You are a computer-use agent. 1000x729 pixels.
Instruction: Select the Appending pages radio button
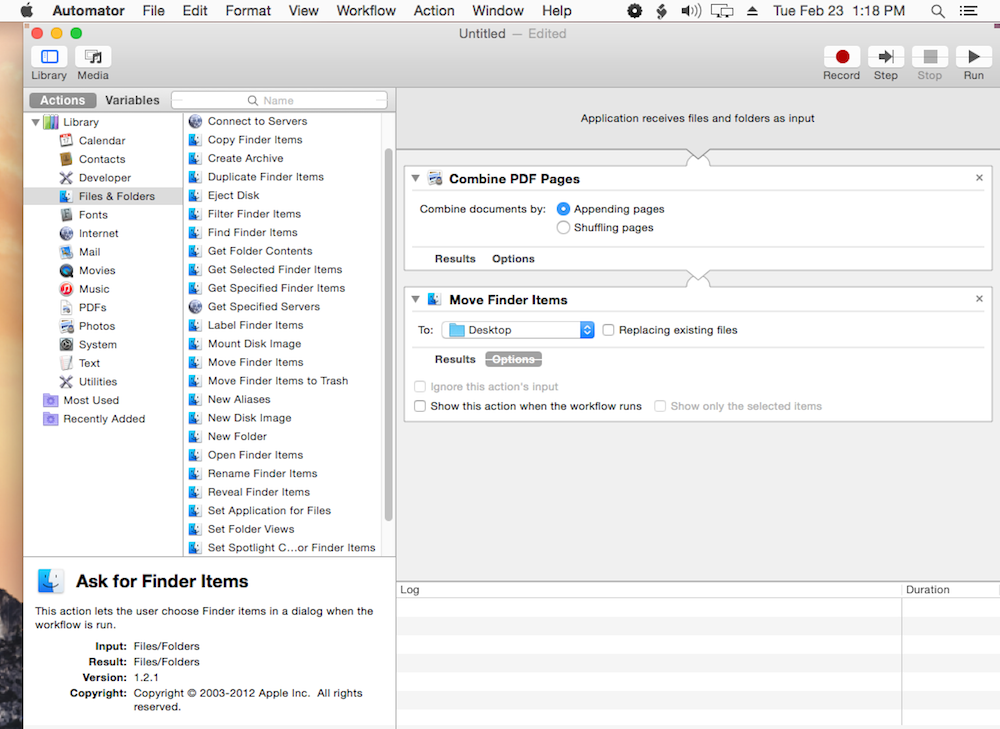(x=563, y=209)
